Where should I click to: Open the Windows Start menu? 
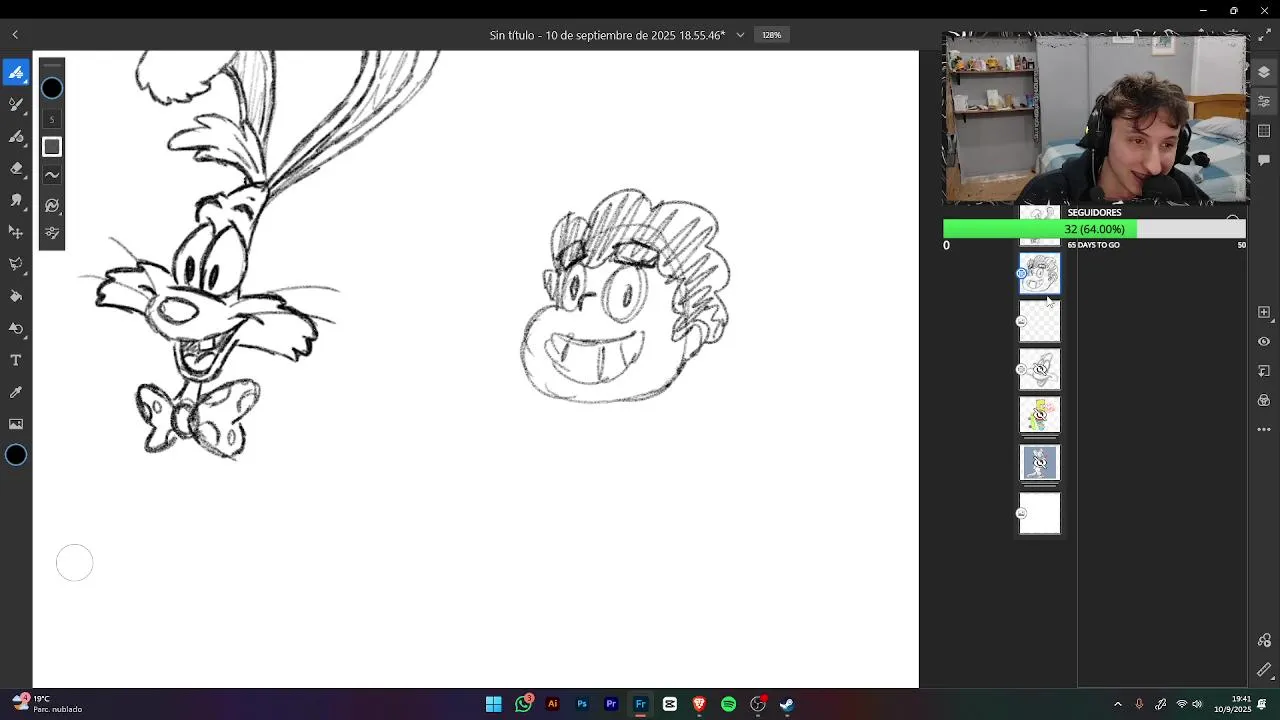[x=494, y=704]
